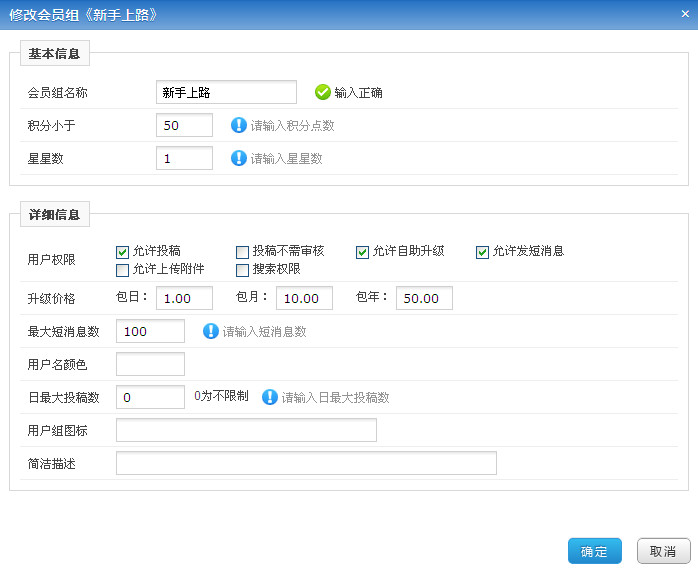The width and height of the screenshot is (698, 570).
Task: Disable the 允许发短消息 checkbox
Action: 483,252
